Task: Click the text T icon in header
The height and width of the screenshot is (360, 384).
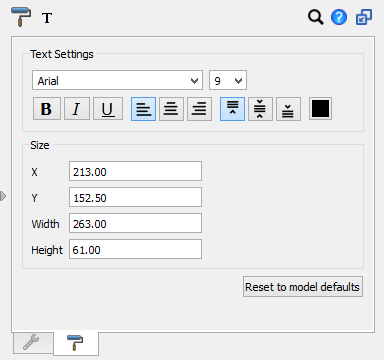Action: (x=47, y=18)
